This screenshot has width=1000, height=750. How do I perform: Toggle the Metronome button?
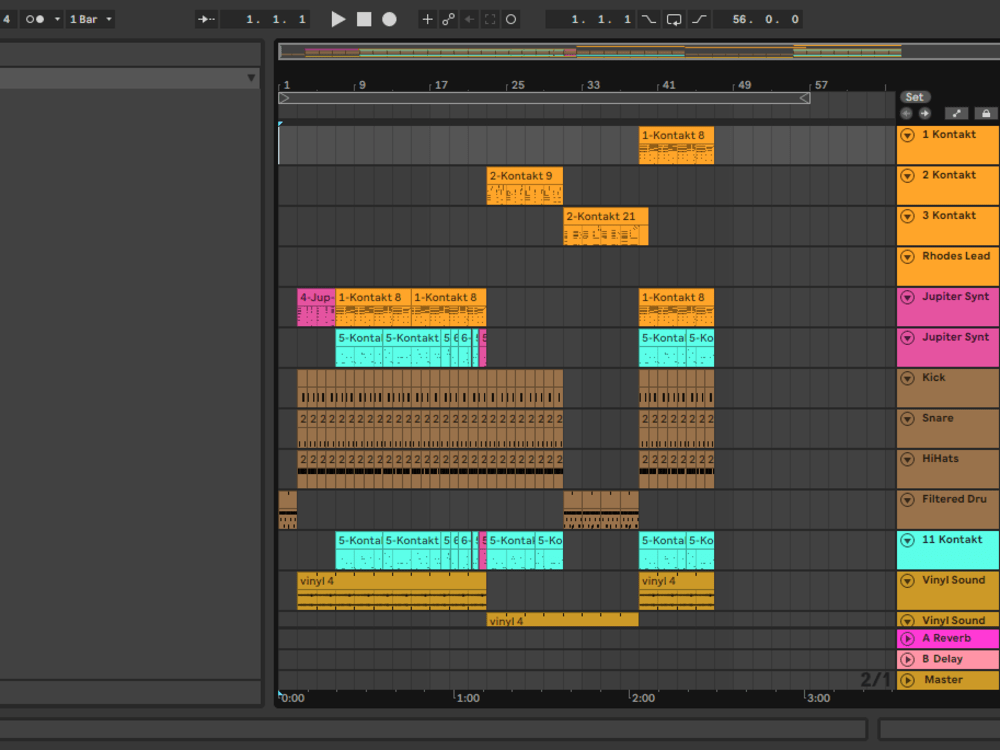(x=35, y=19)
